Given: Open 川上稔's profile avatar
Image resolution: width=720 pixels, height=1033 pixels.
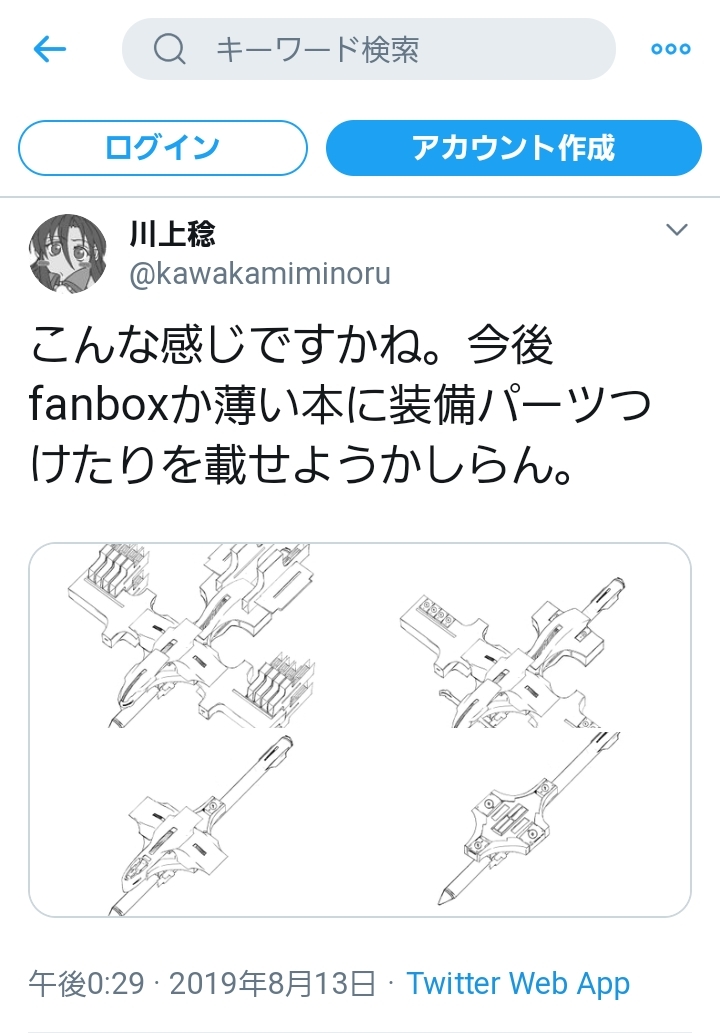Looking at the screenshot, I should coord(67,254).
